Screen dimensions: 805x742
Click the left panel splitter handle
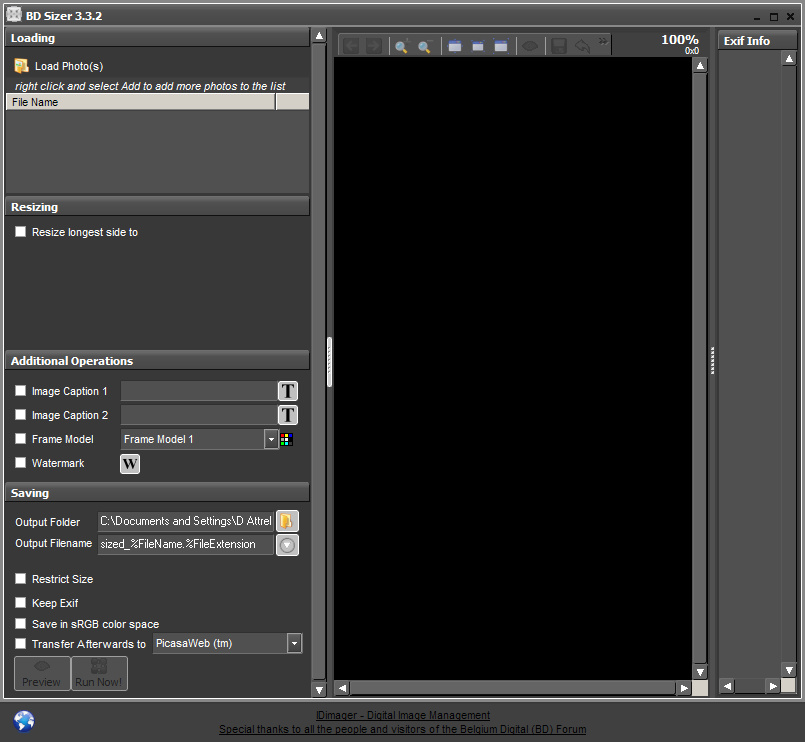coord(330,362)
